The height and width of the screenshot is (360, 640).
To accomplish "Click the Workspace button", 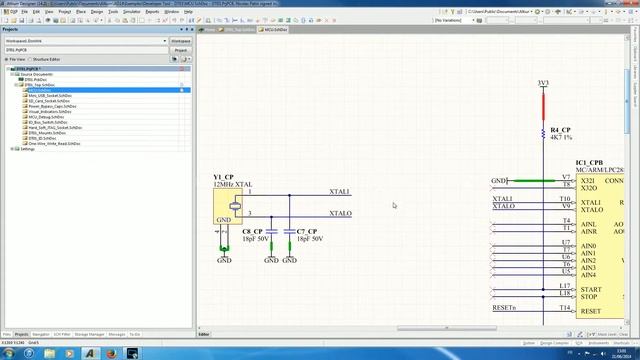I will coord(180,41).
